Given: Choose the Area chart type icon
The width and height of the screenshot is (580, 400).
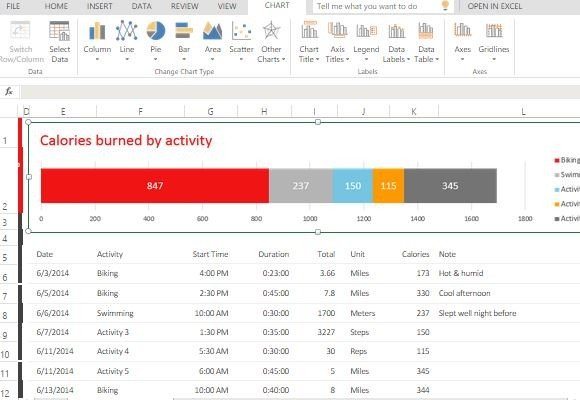Looking at the screenshot, I should [213, 31].
